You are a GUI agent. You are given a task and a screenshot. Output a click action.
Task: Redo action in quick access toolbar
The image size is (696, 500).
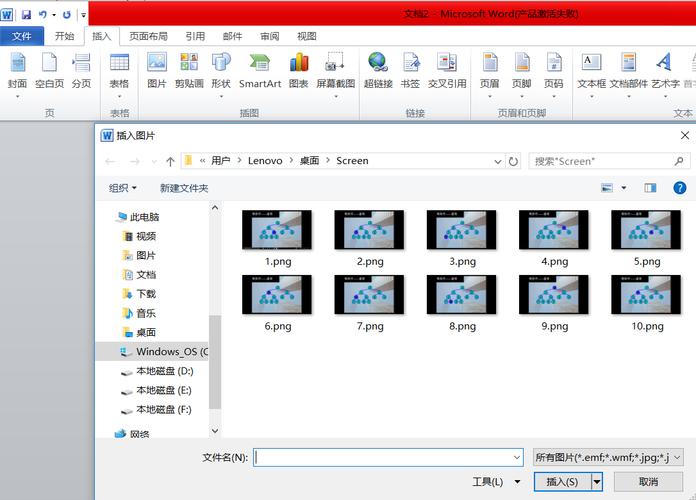tap(67, 15)
